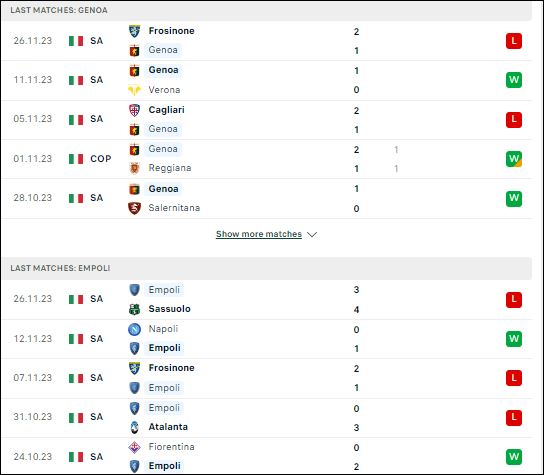Image resolution: width=544 pixels, height=475 pixels.
Task: Expand the Show more matches chevron
Action: [312, 235]
